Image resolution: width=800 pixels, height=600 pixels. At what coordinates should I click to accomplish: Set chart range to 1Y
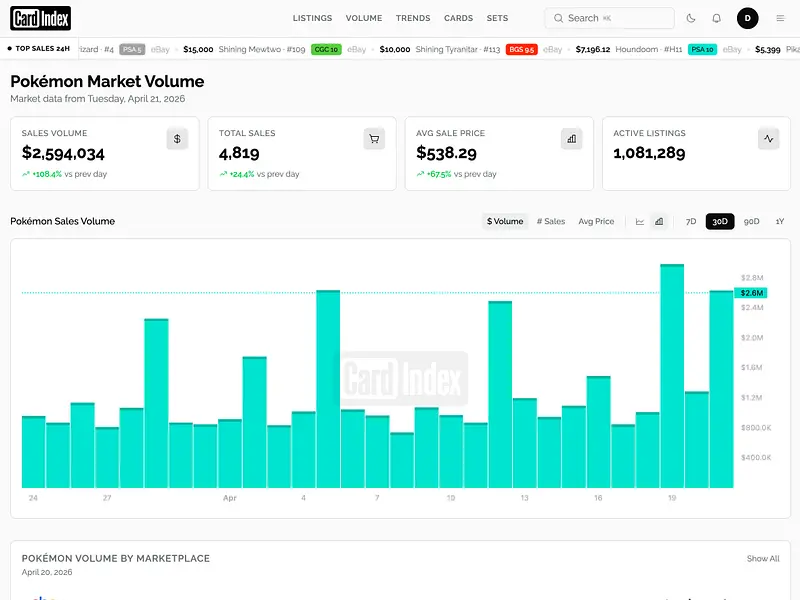click(780, 221)
